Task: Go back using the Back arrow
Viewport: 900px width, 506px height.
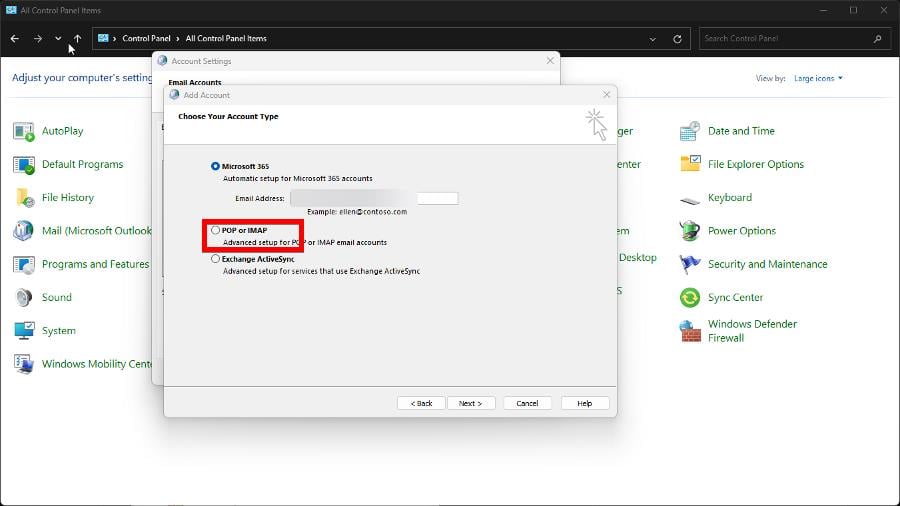Action: tap(15, 38)
